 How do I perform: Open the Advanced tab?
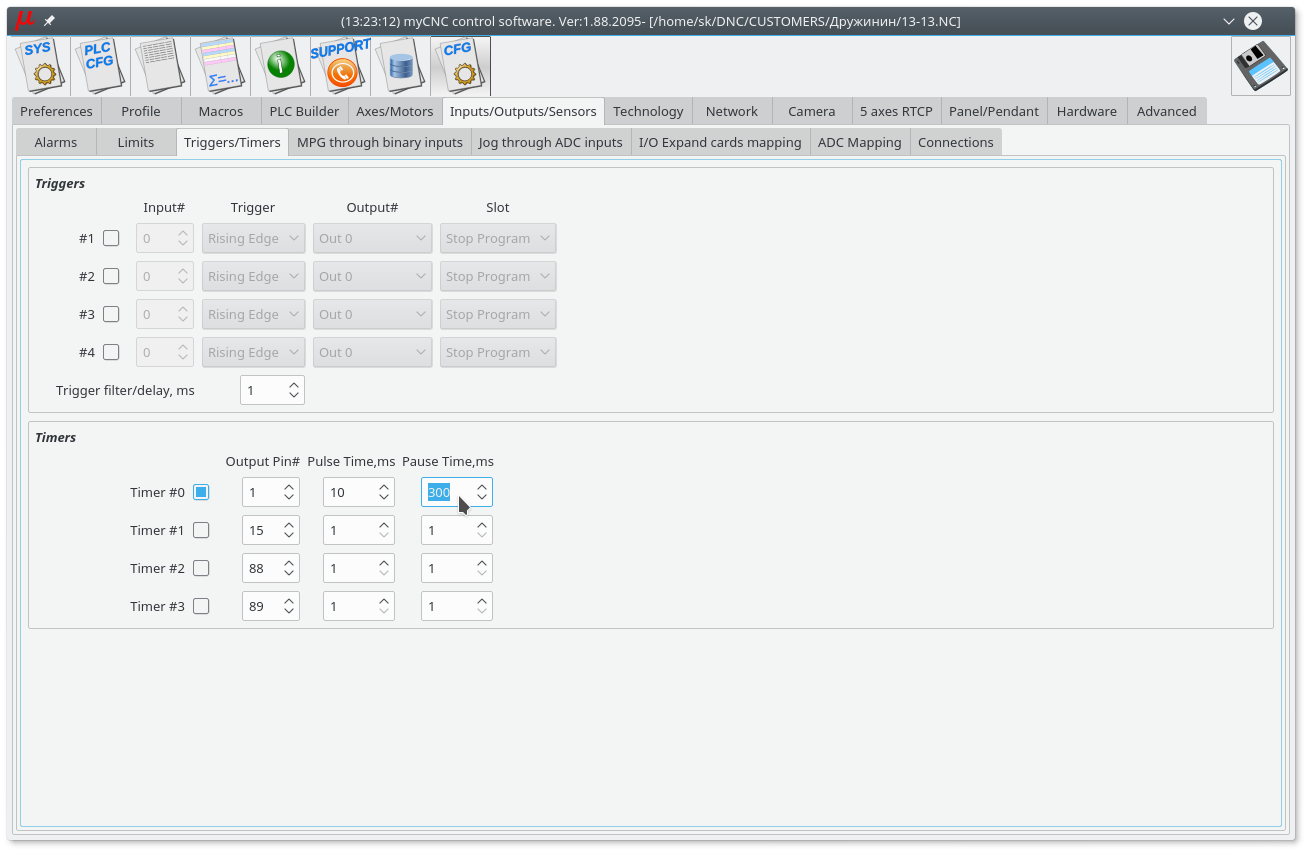point(1167,111)
